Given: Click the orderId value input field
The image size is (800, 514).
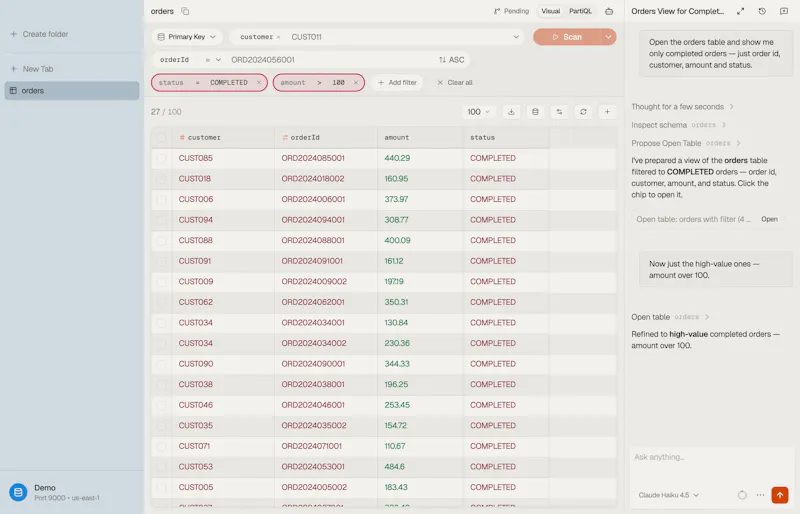Looking at the screenshot, I should tap(331, 60).
